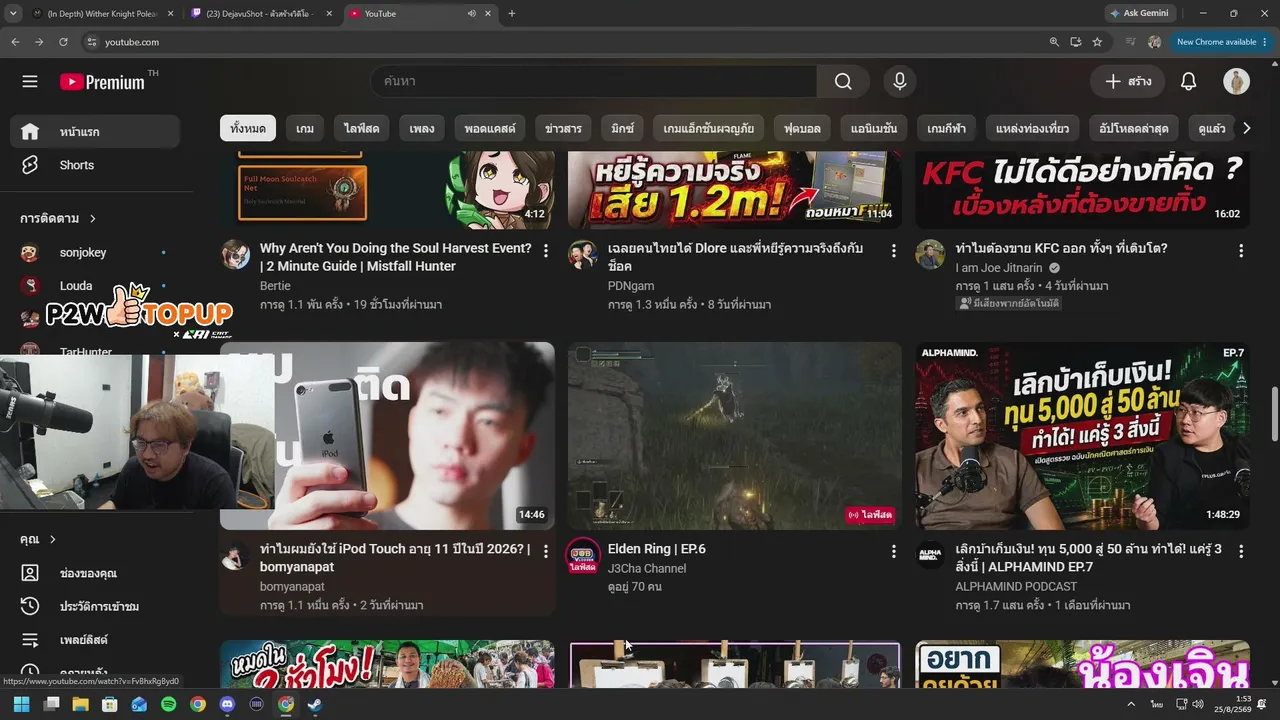This screenshot has height=720, width=1280.
Task: Play ALPHAMIND EP.7 video thumbnail
Action: (x=1082, y=436)
